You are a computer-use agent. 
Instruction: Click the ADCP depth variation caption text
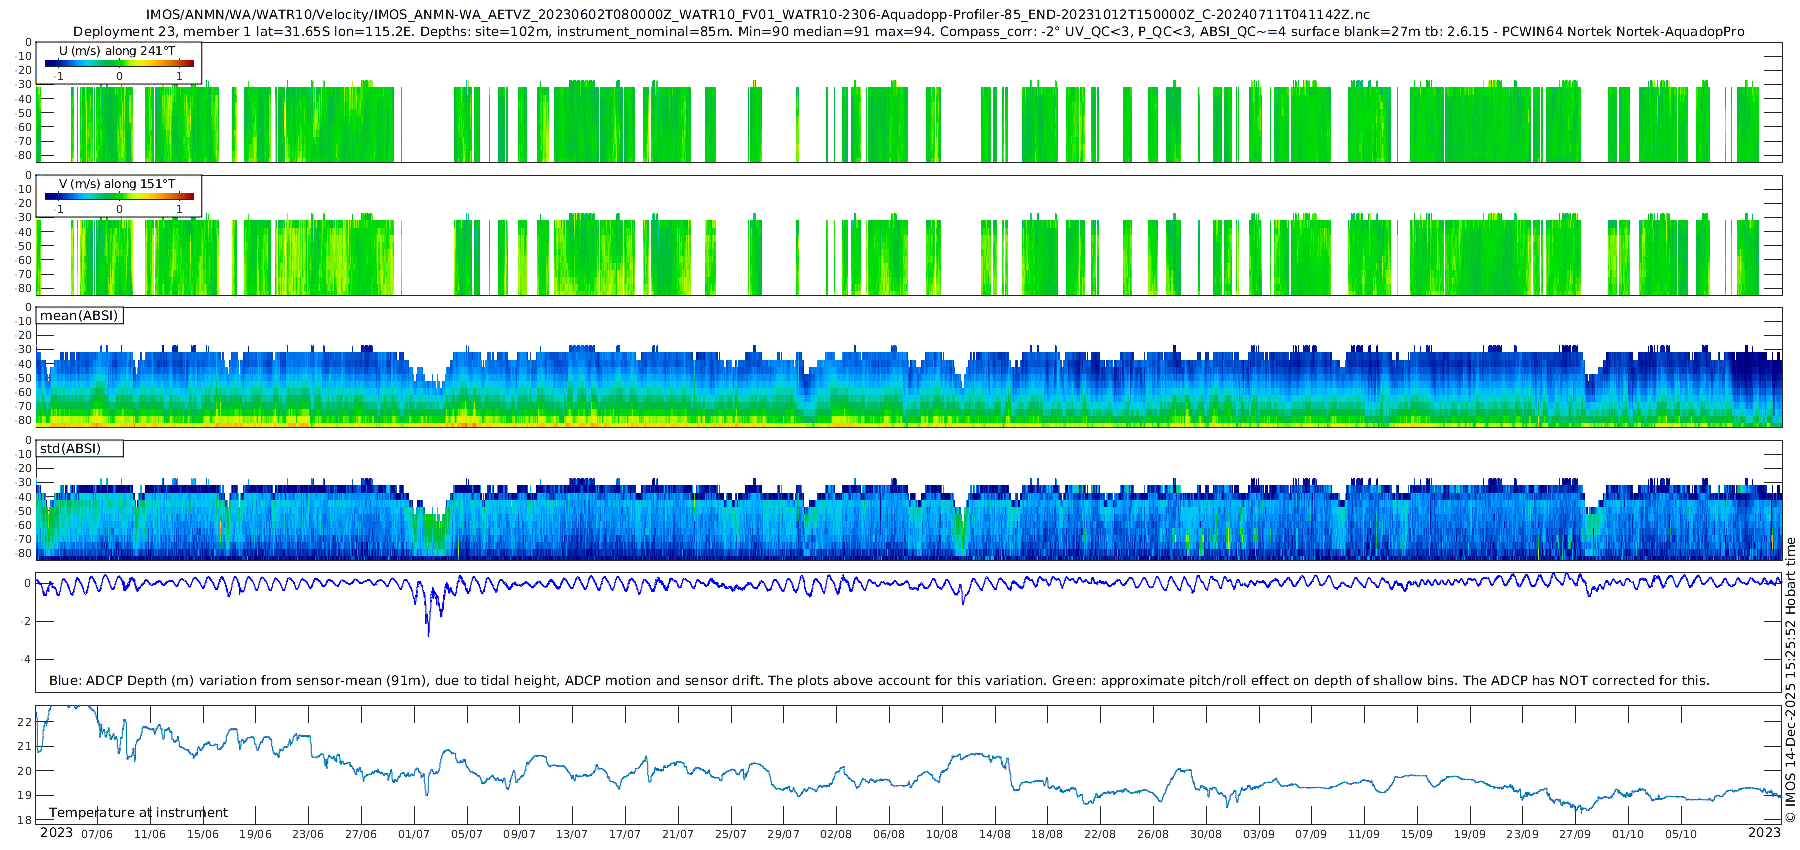click(x=879, y=681)
